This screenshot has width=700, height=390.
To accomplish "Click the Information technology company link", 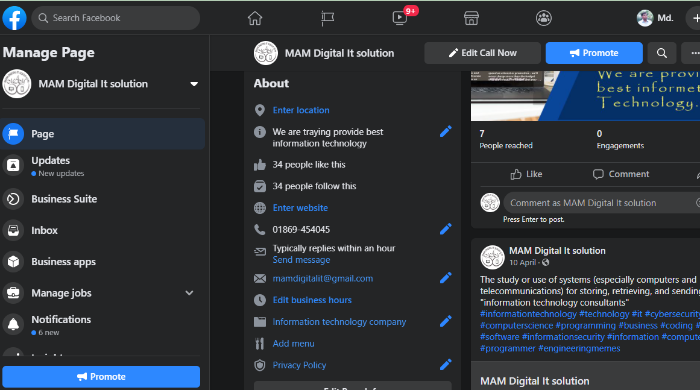I will 339,322.
